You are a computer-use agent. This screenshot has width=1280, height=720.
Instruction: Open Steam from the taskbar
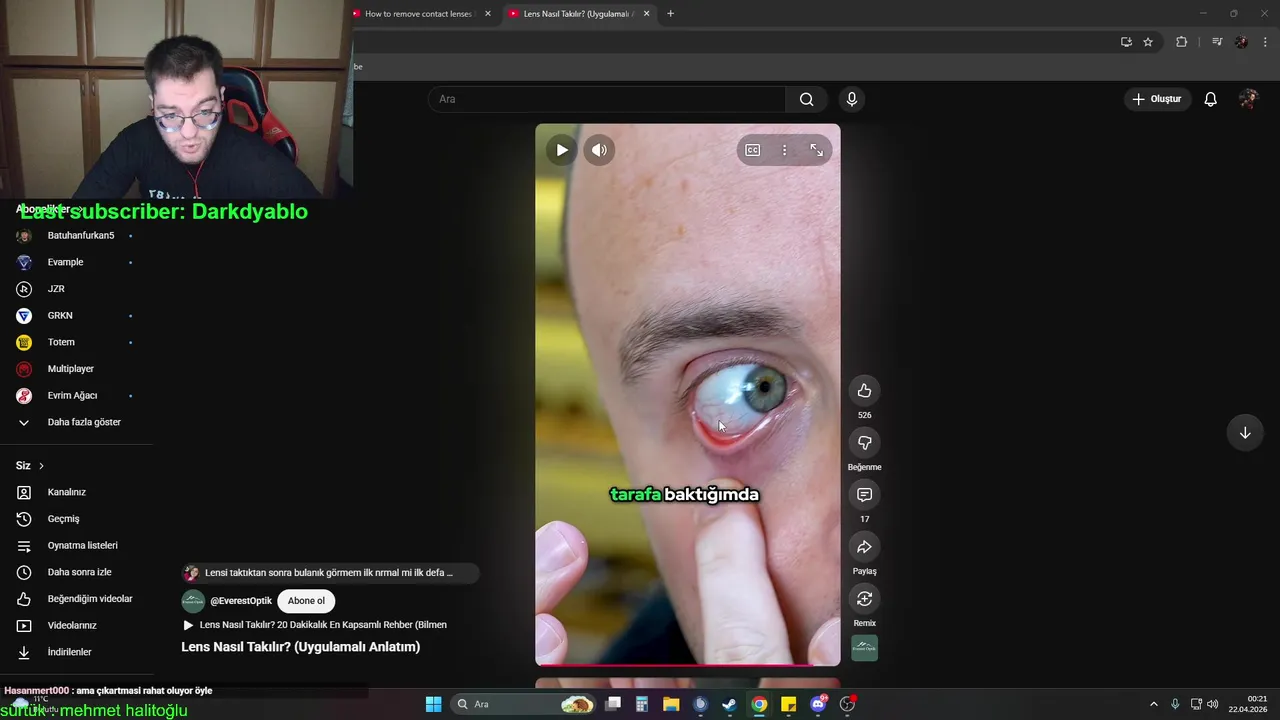coord(730,704)
